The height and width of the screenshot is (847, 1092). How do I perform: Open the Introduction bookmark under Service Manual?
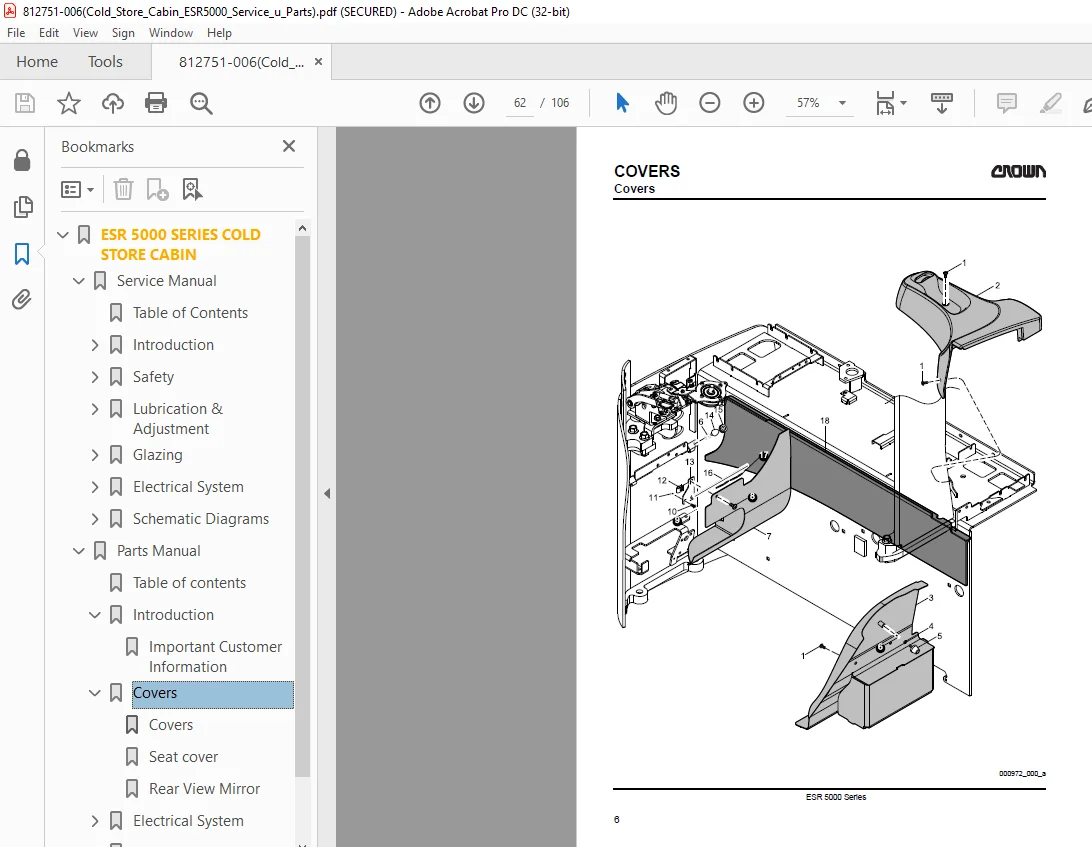(x=173, y=345)
